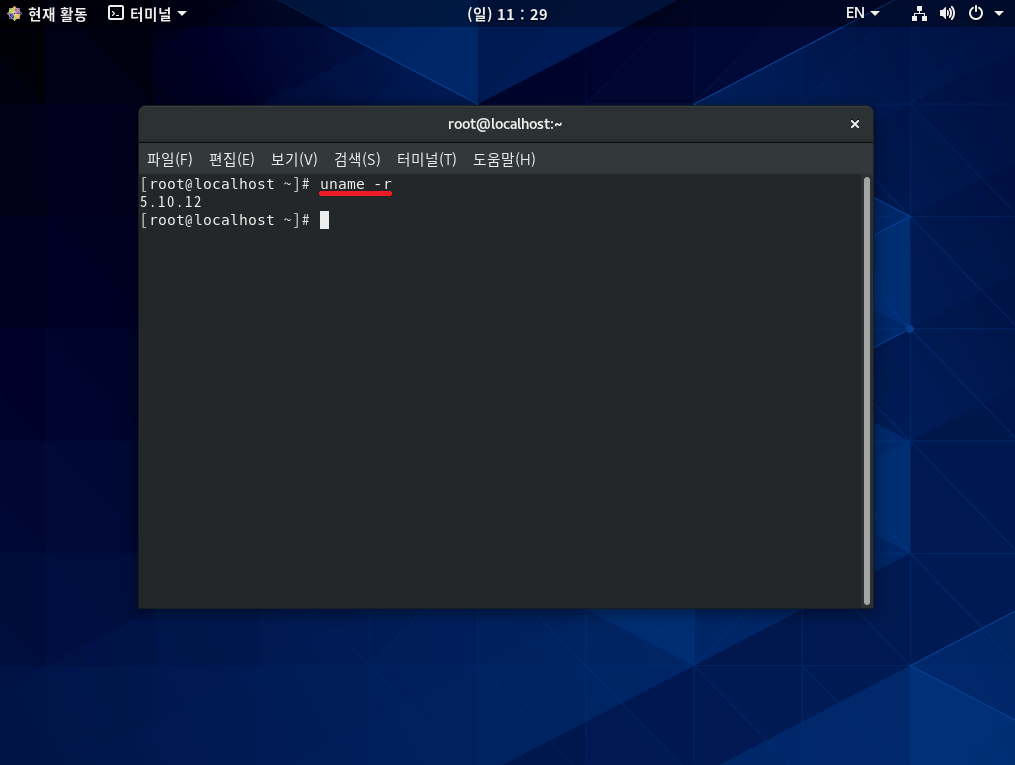Expand the system menu arrow
1015x765 pixels.
tap(999, 14)
